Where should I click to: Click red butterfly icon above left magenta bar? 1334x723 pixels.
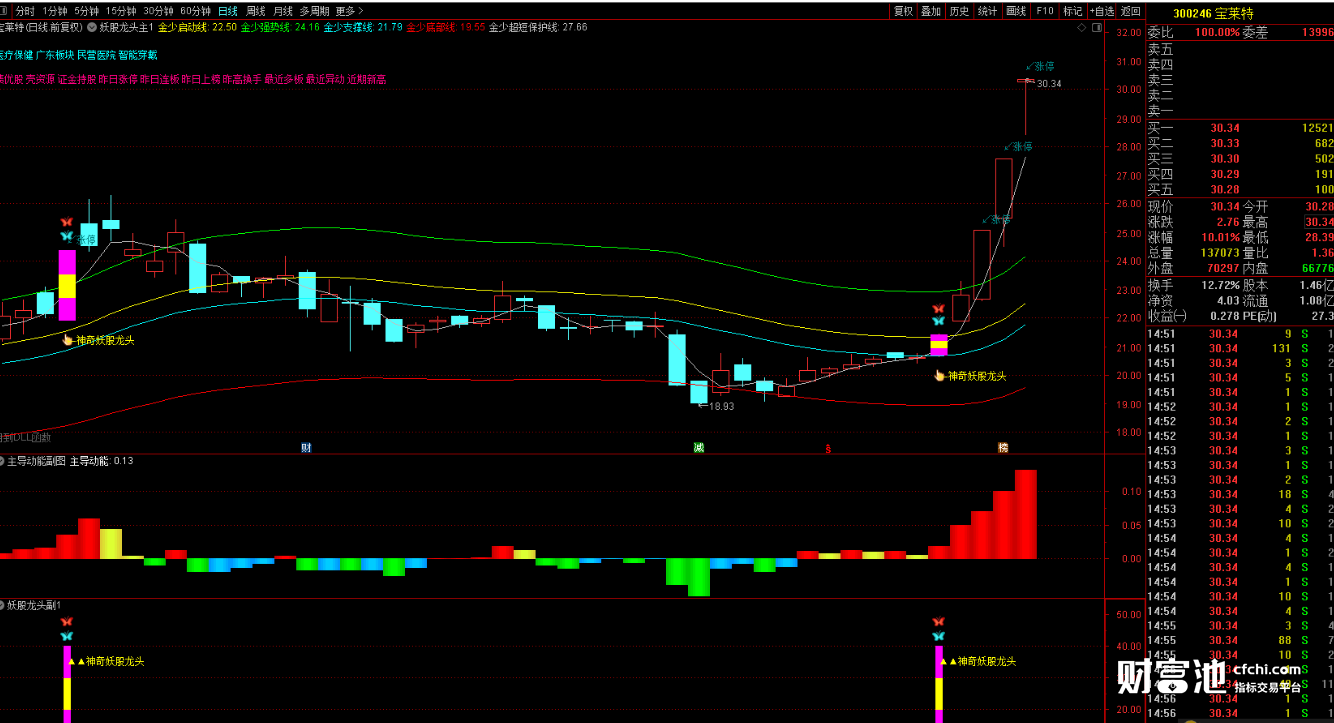tap(67, 223)
